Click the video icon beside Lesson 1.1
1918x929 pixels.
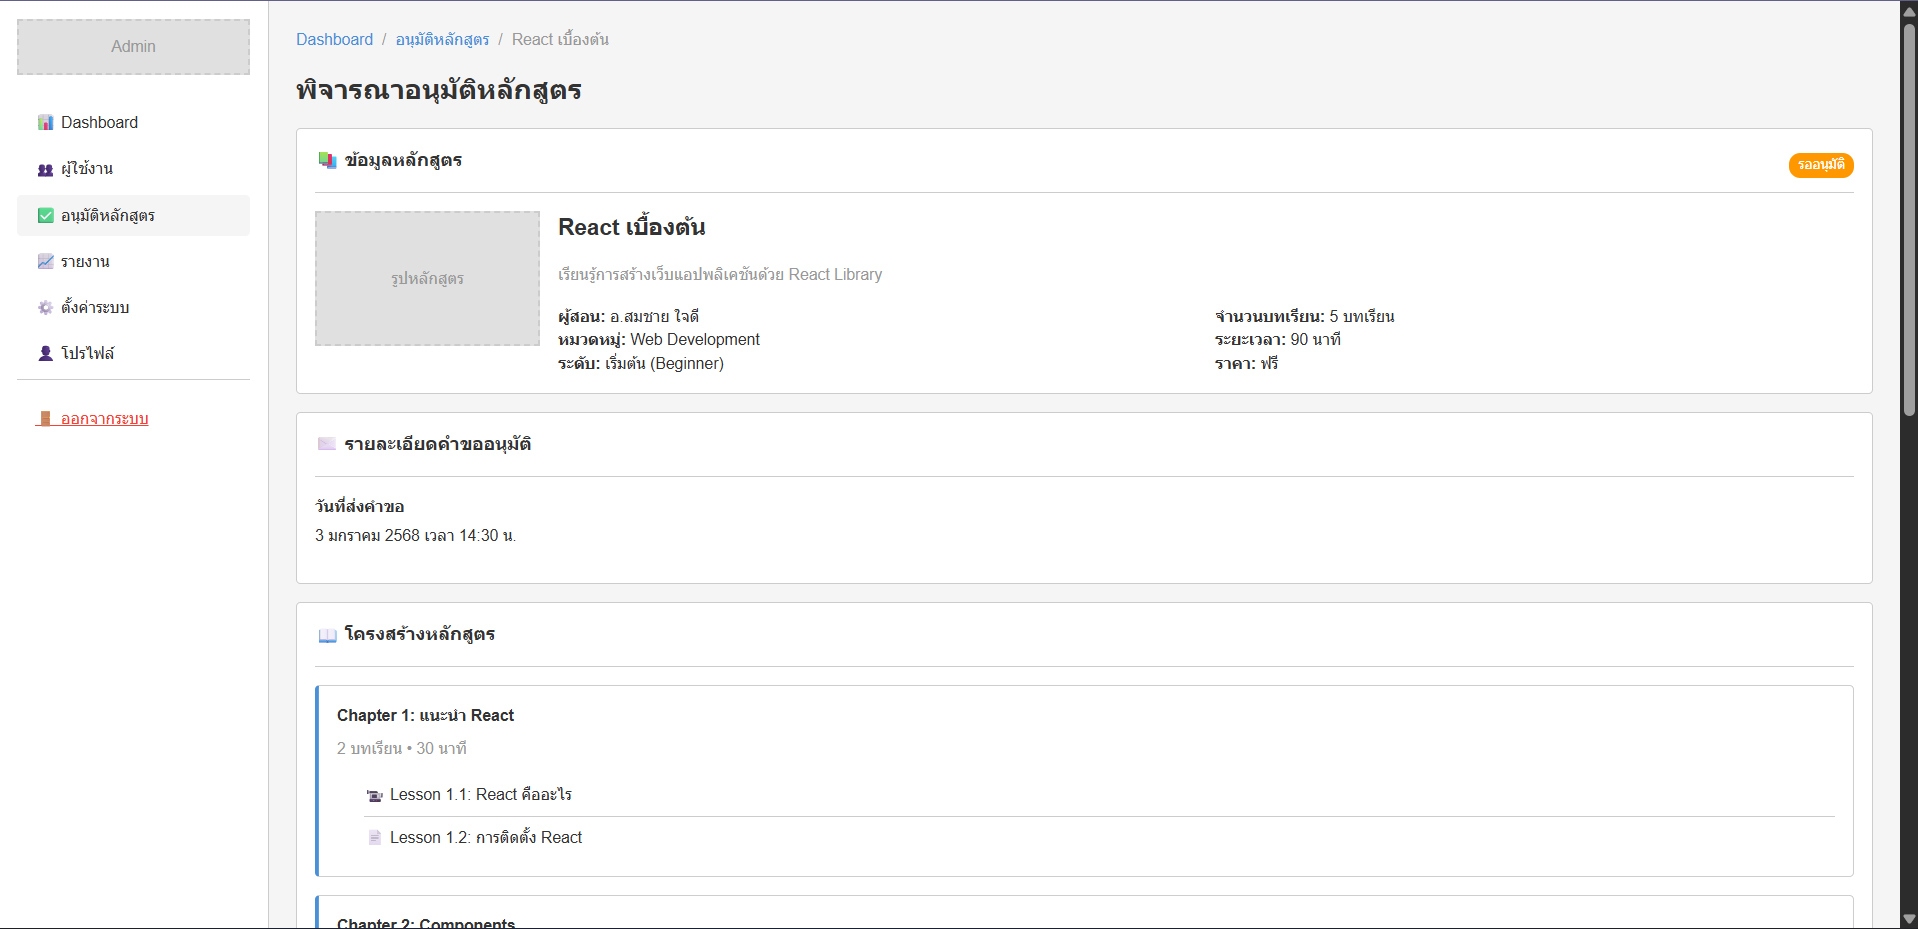(375, 796)
